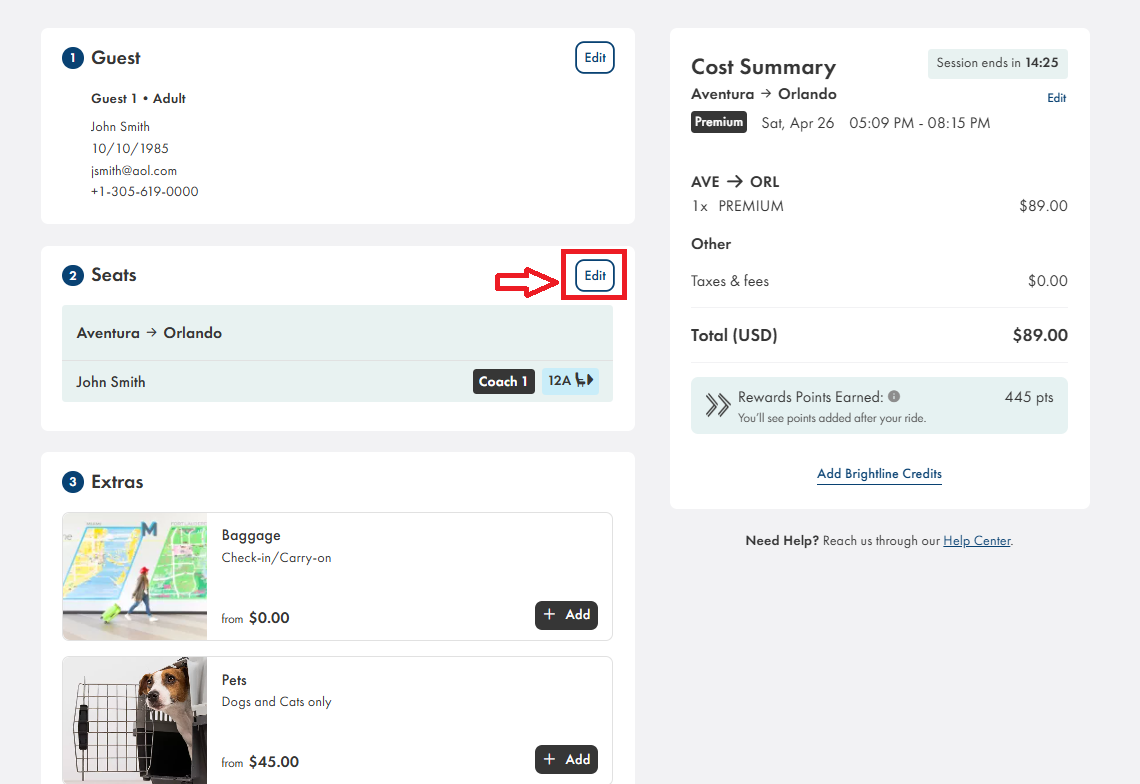
Task: Select John Smith's seat row
Action: click(260, 382)
